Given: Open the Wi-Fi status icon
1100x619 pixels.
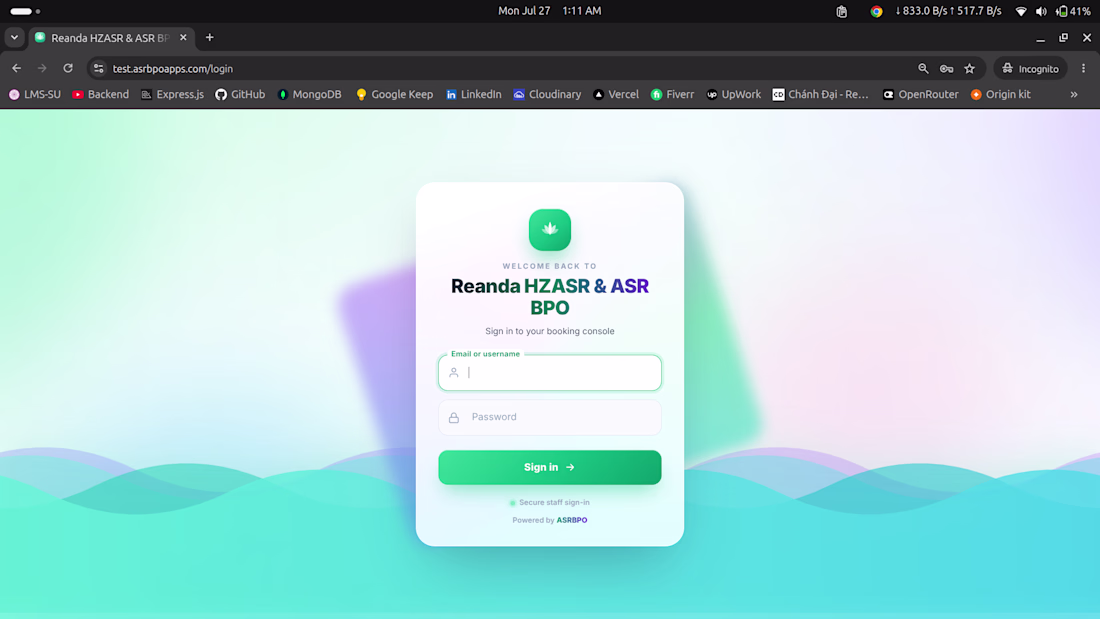Looking at the screenshot, I should point(1021,11).
